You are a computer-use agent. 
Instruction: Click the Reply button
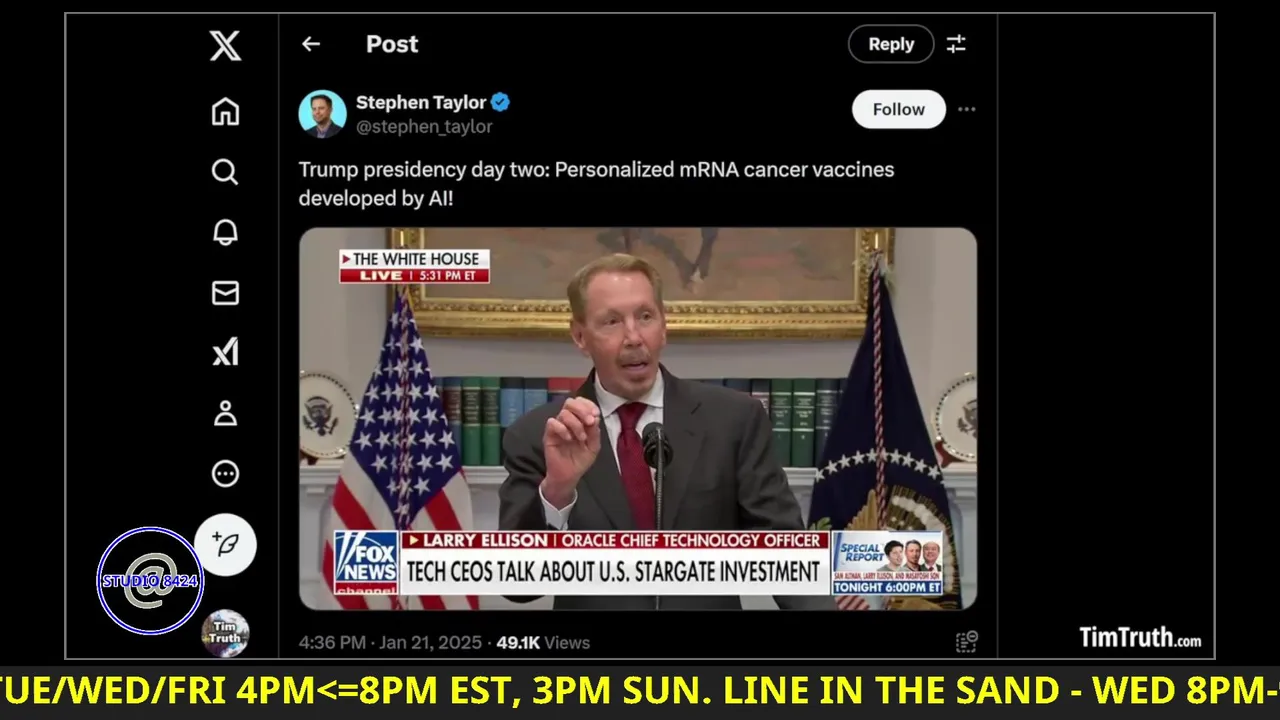891,44
